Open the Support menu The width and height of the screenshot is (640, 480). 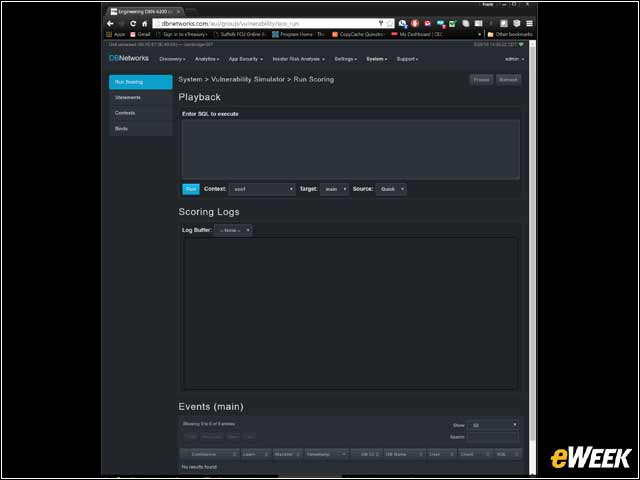click(x=407, y=59)
